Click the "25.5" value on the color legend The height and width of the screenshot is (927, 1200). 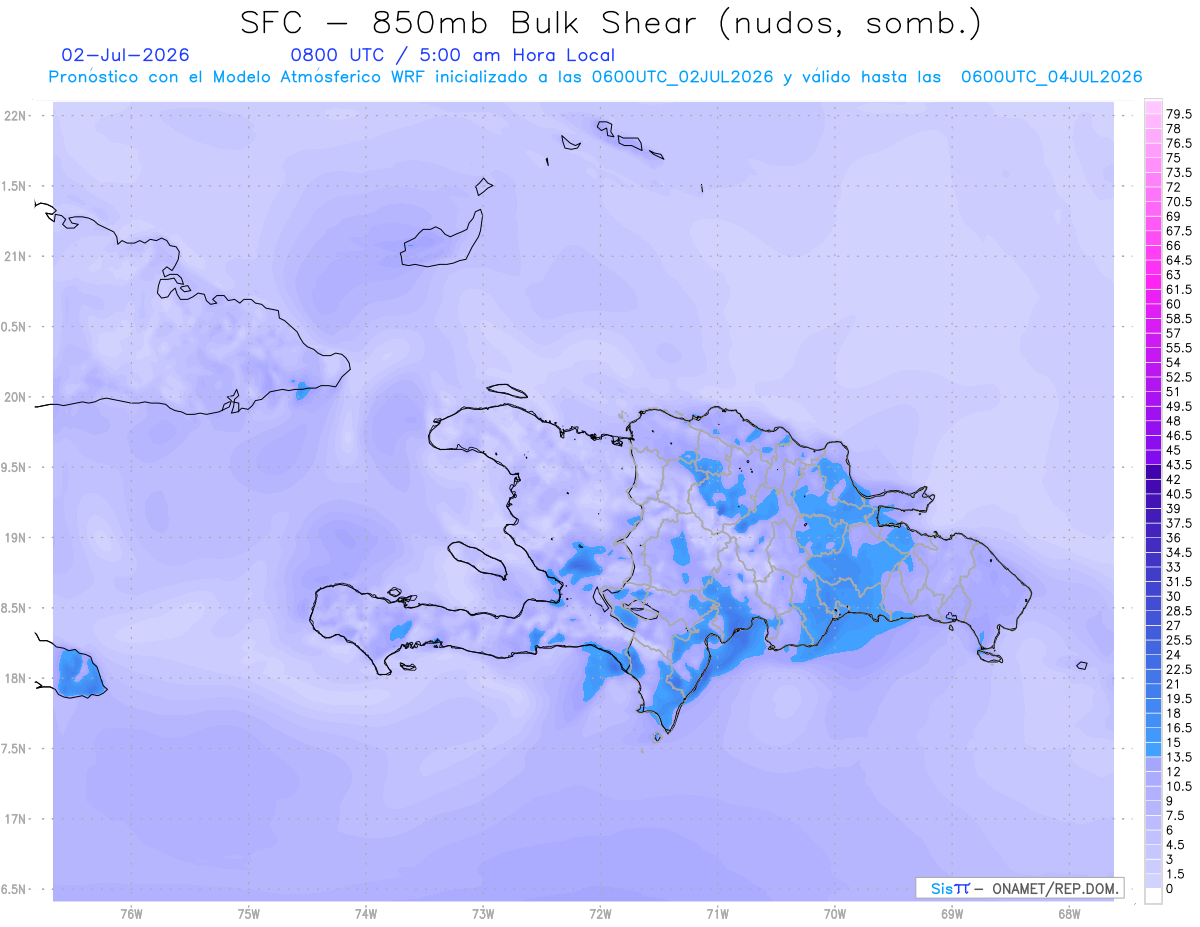tap(1180, 640)
